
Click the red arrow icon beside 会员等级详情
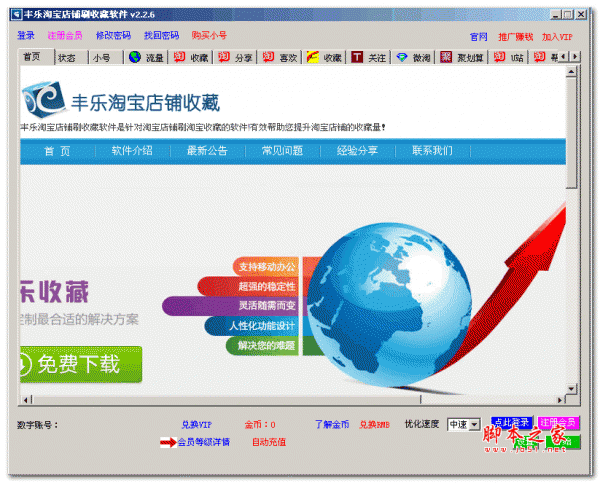click(168, 442)
